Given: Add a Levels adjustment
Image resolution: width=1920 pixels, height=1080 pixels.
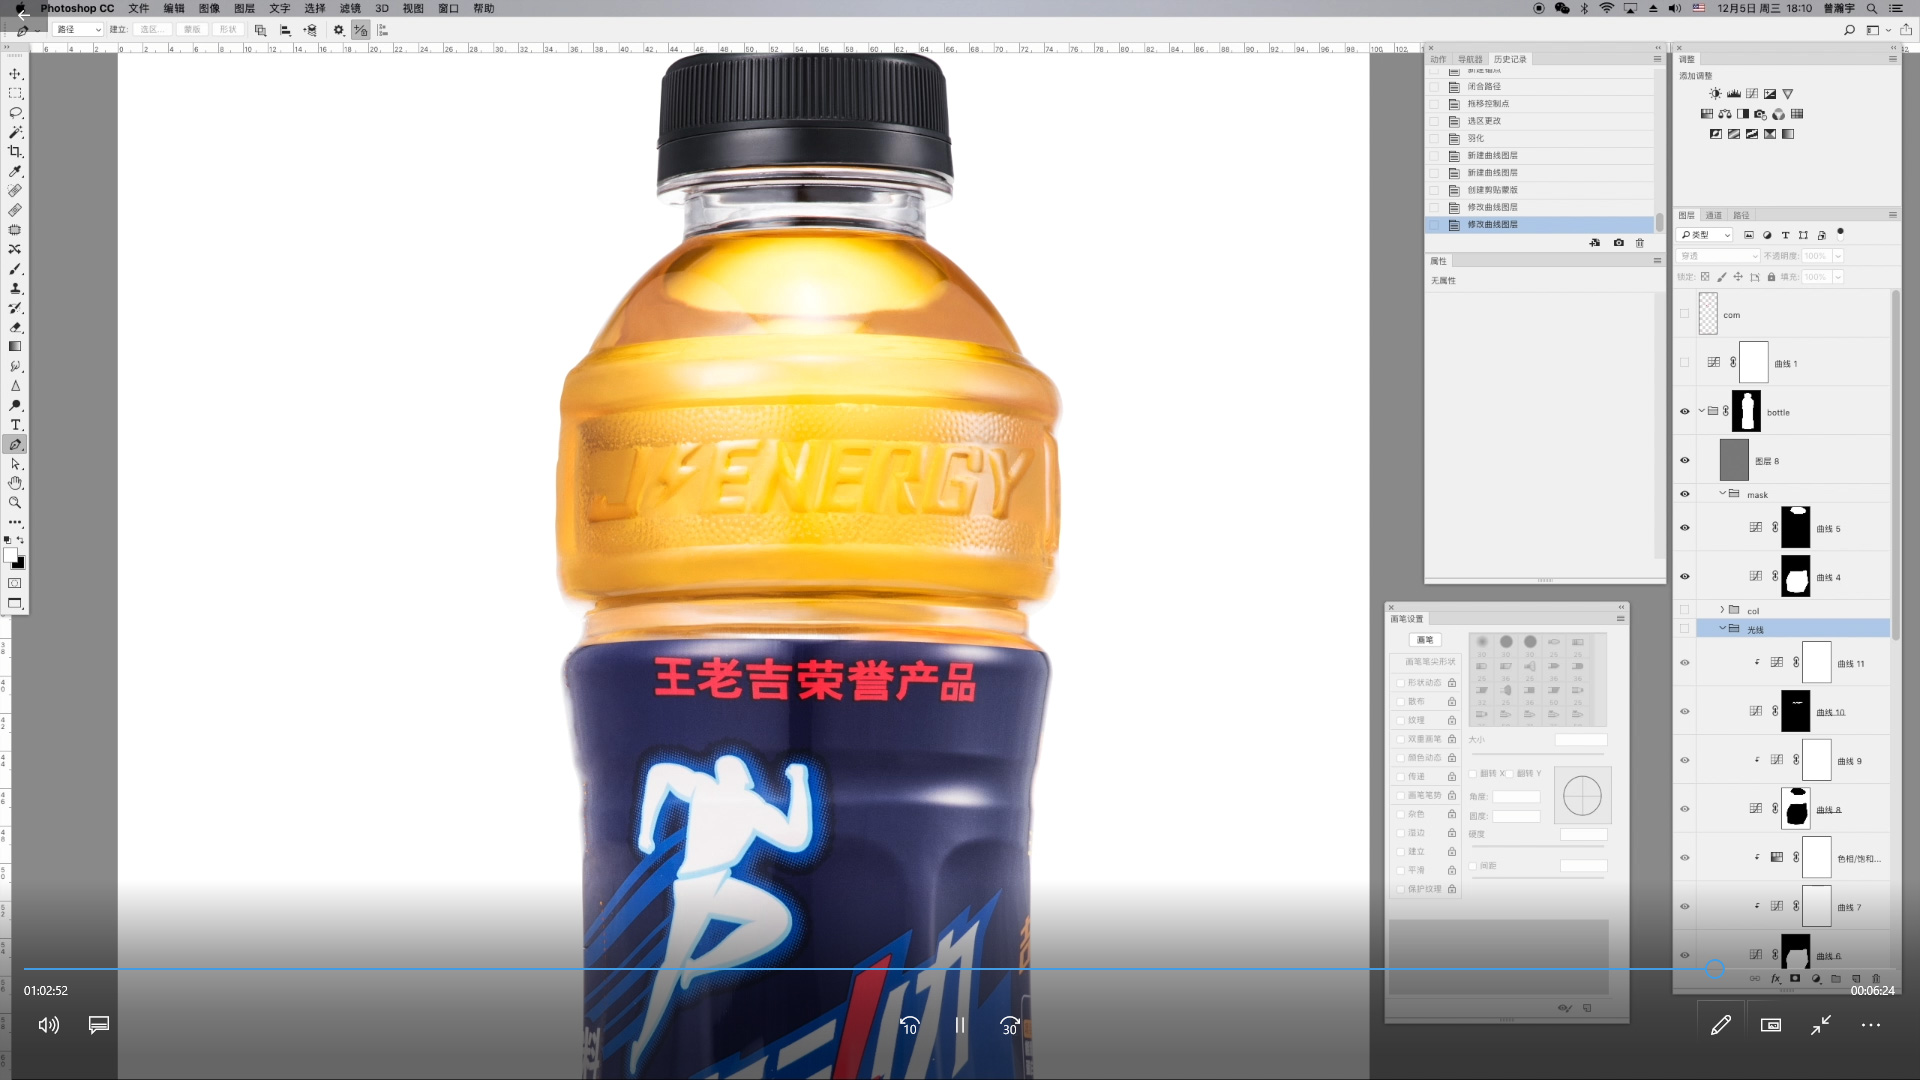Looking at the screenshot, I should (1734, 94).
